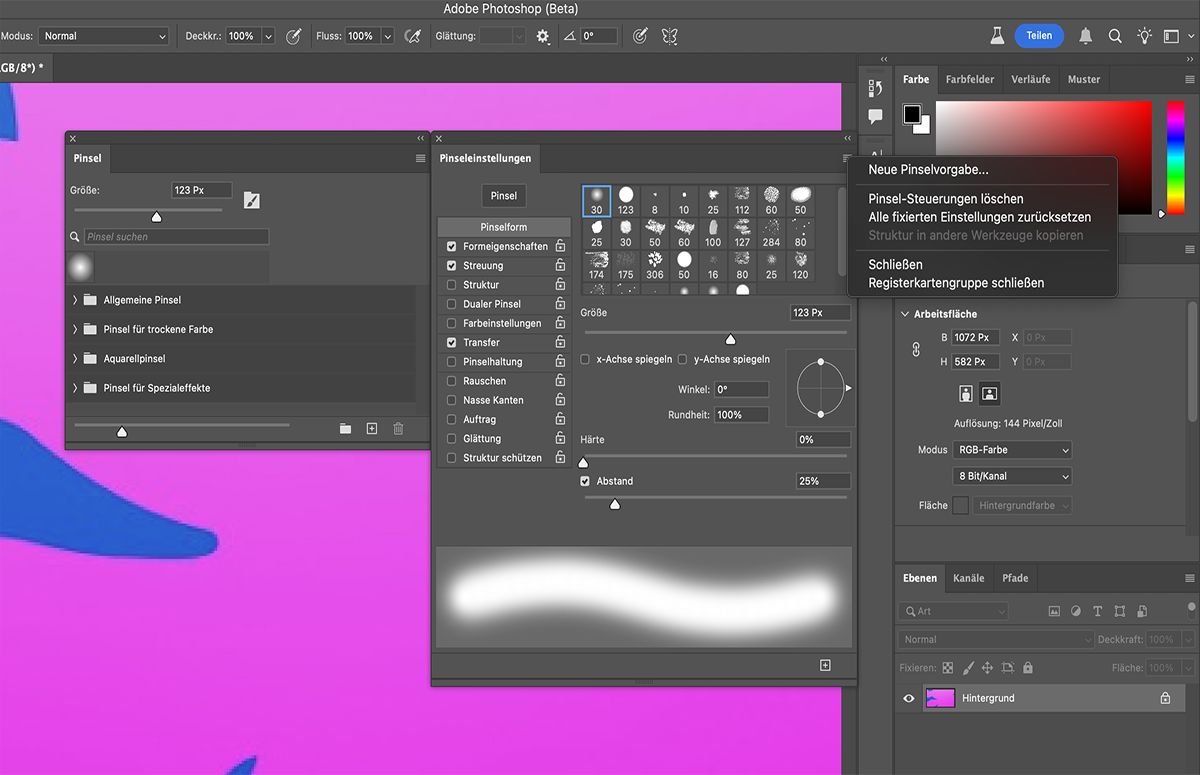Hide the Hintergrund layer via eye icon
This screenshot has width=1200, height=775.
(x=909, y=699)
